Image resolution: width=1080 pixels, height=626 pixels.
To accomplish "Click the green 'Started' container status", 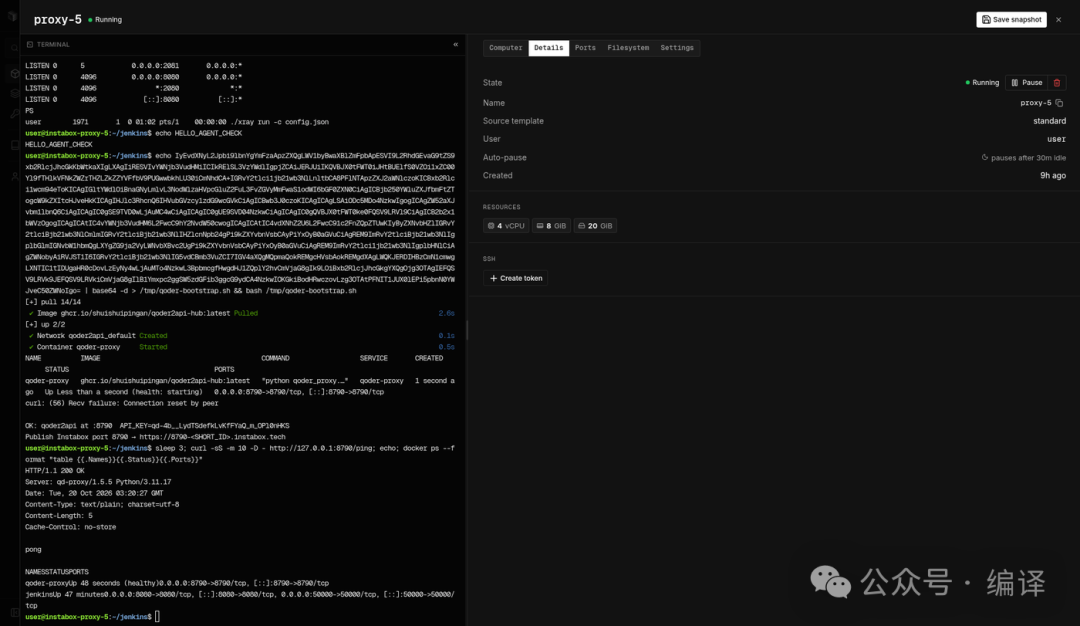I will (x=153, y=347).
